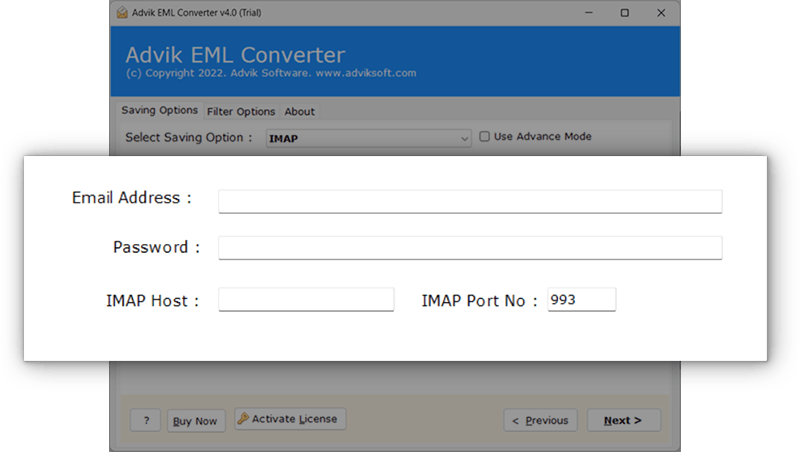The width and height of the screenshot is (799, 452).
Task: Focus the Email Address input field
Action: (x=470, y=201)
